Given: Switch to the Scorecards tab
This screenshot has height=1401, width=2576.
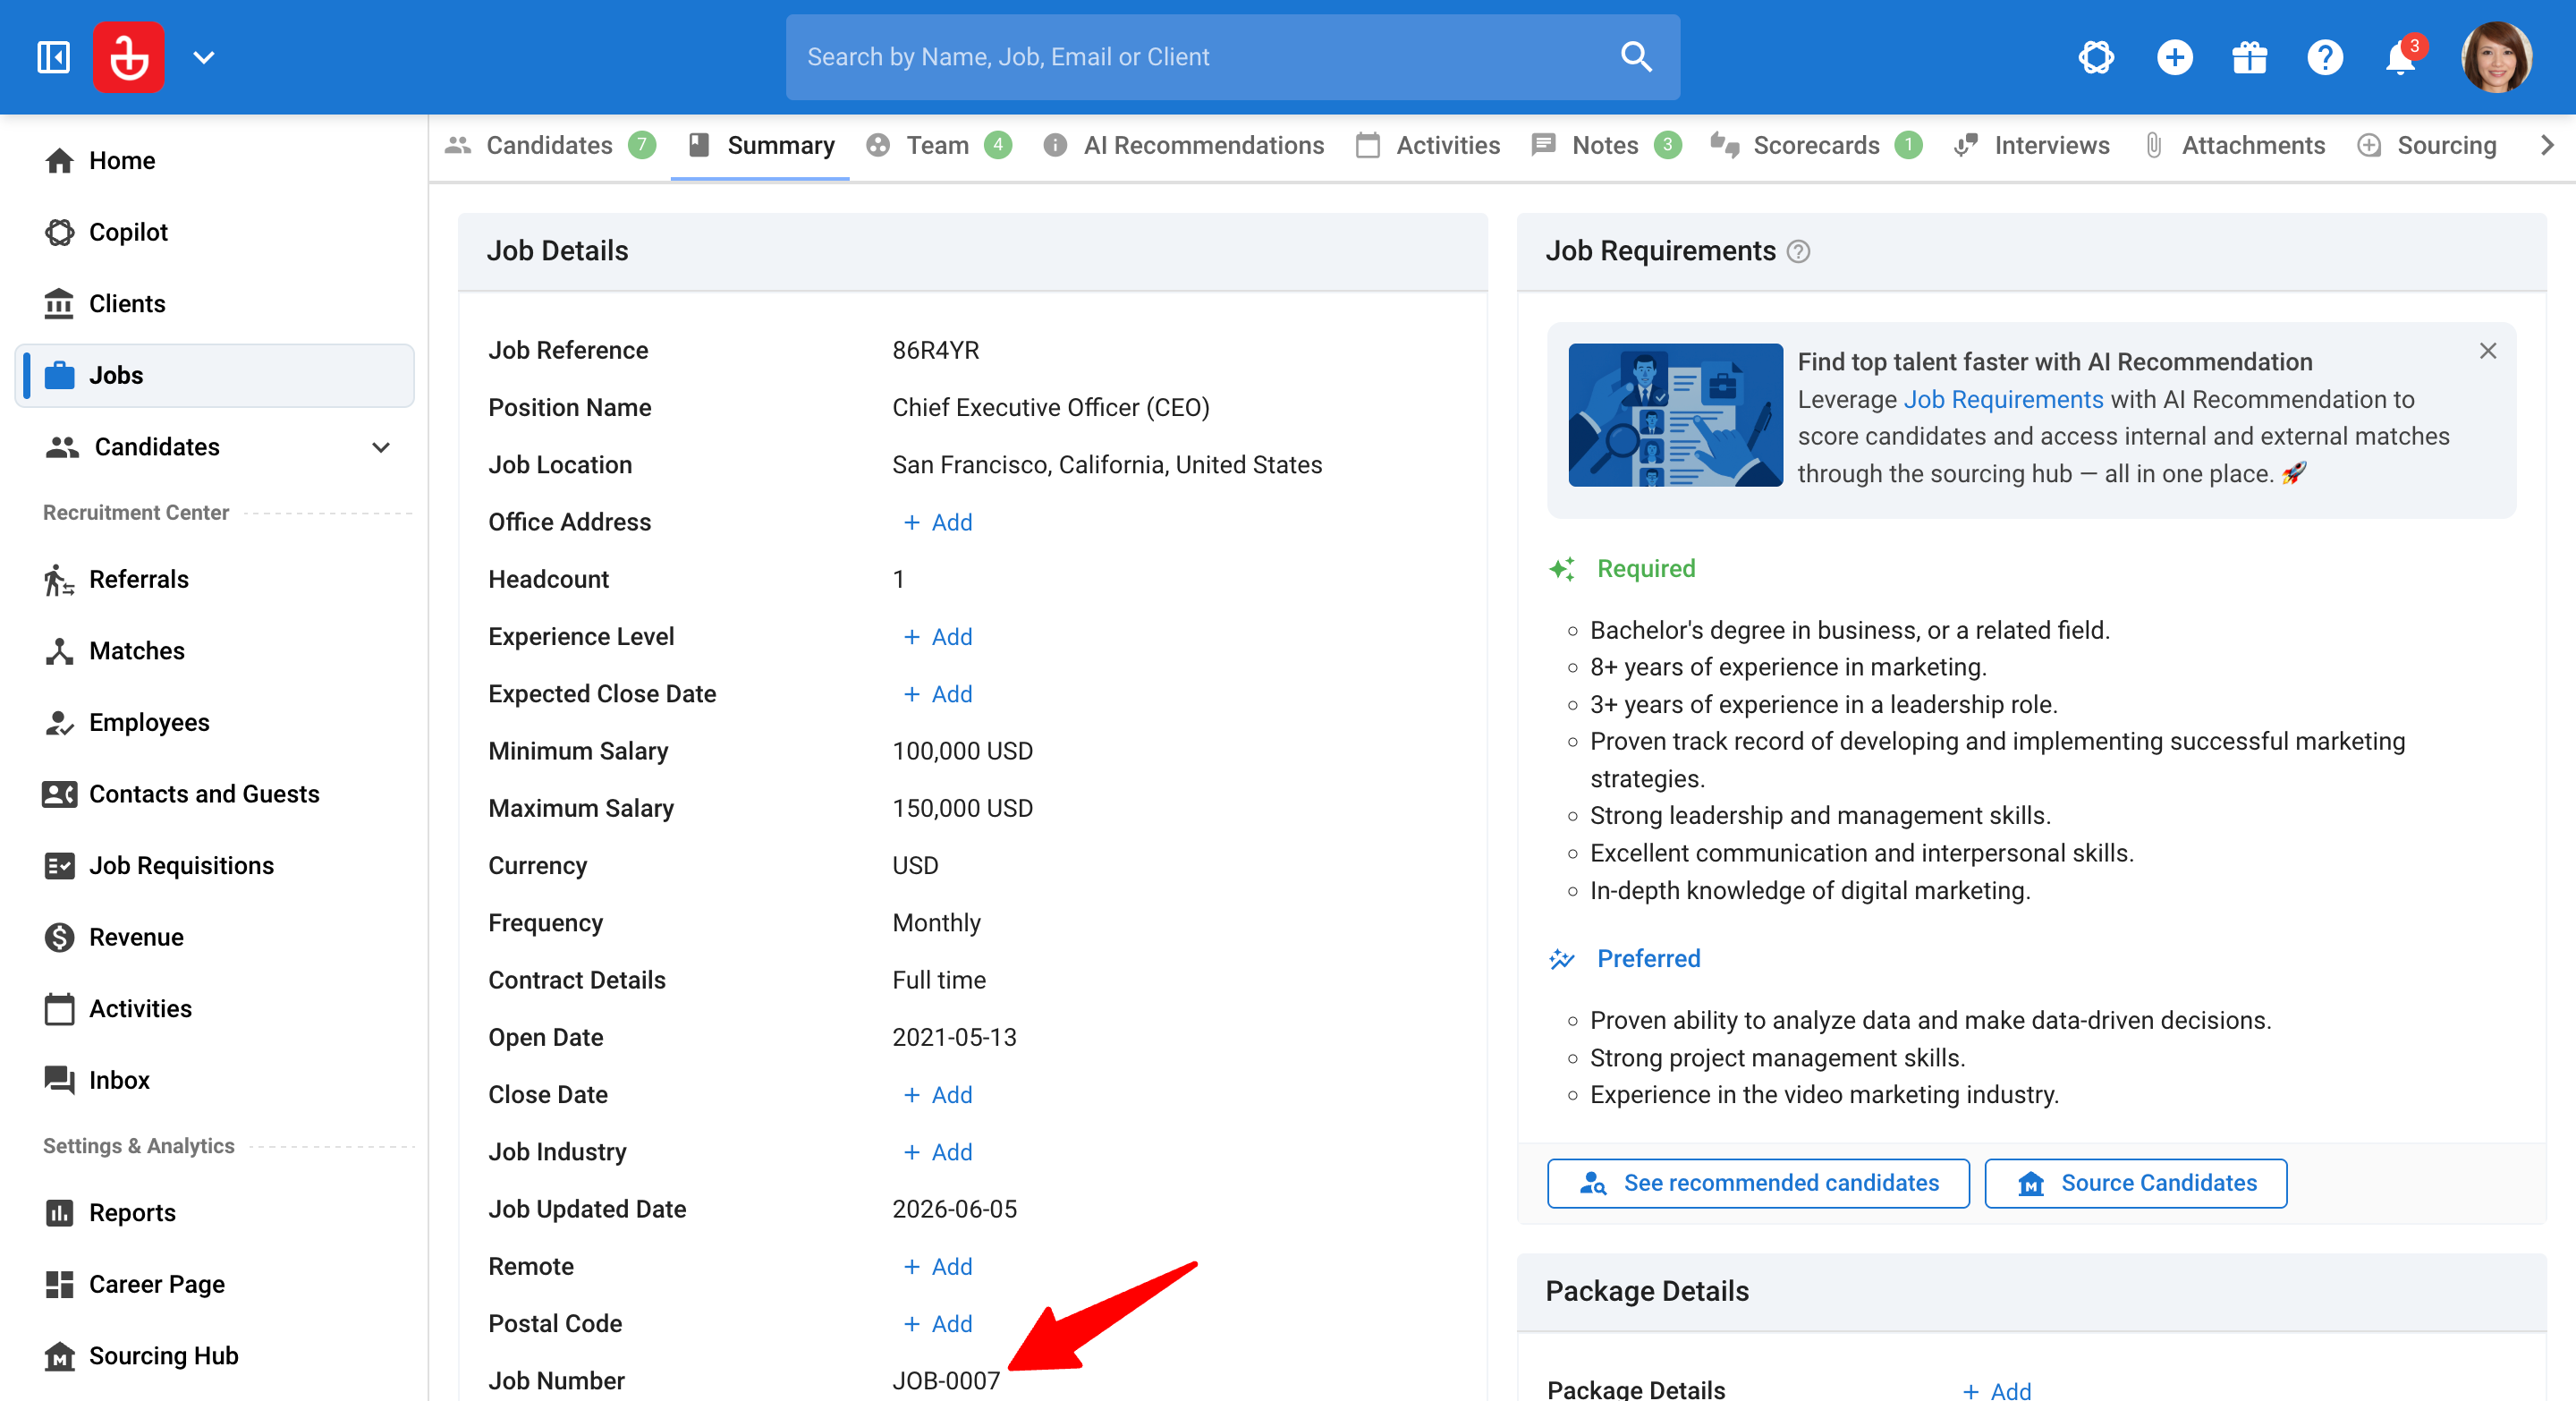Looking at the screenshot, I should [1816, 146].
